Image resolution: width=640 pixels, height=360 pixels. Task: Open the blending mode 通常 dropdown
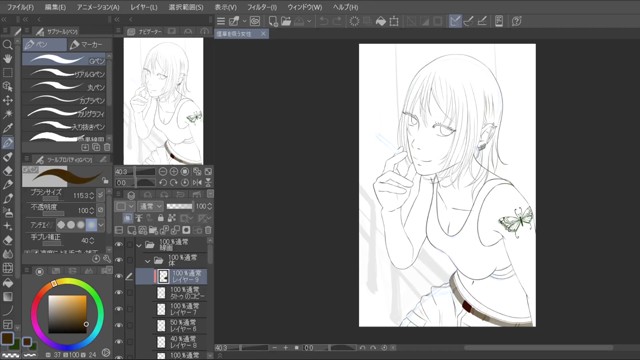[151, 206]
